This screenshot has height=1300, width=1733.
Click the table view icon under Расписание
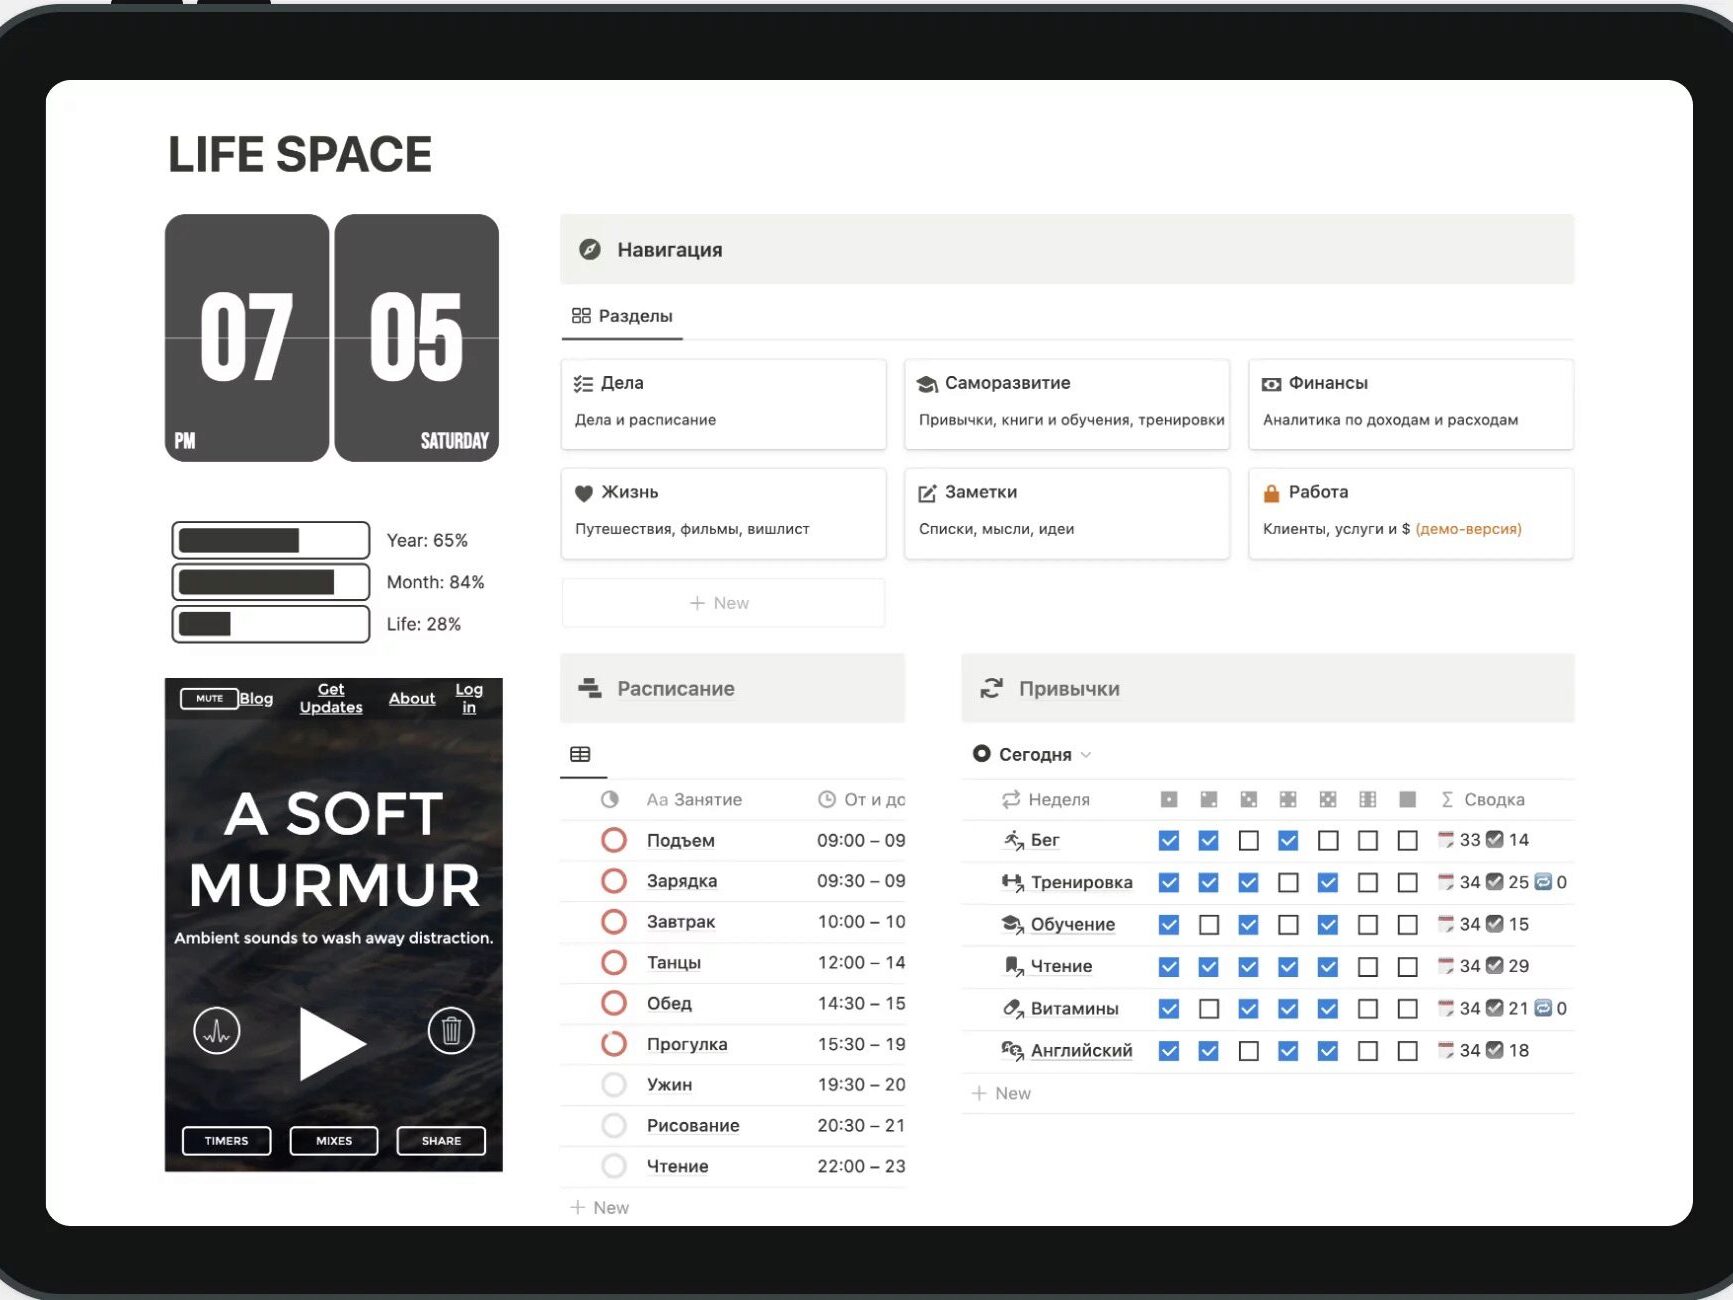(x=580, y=754)
